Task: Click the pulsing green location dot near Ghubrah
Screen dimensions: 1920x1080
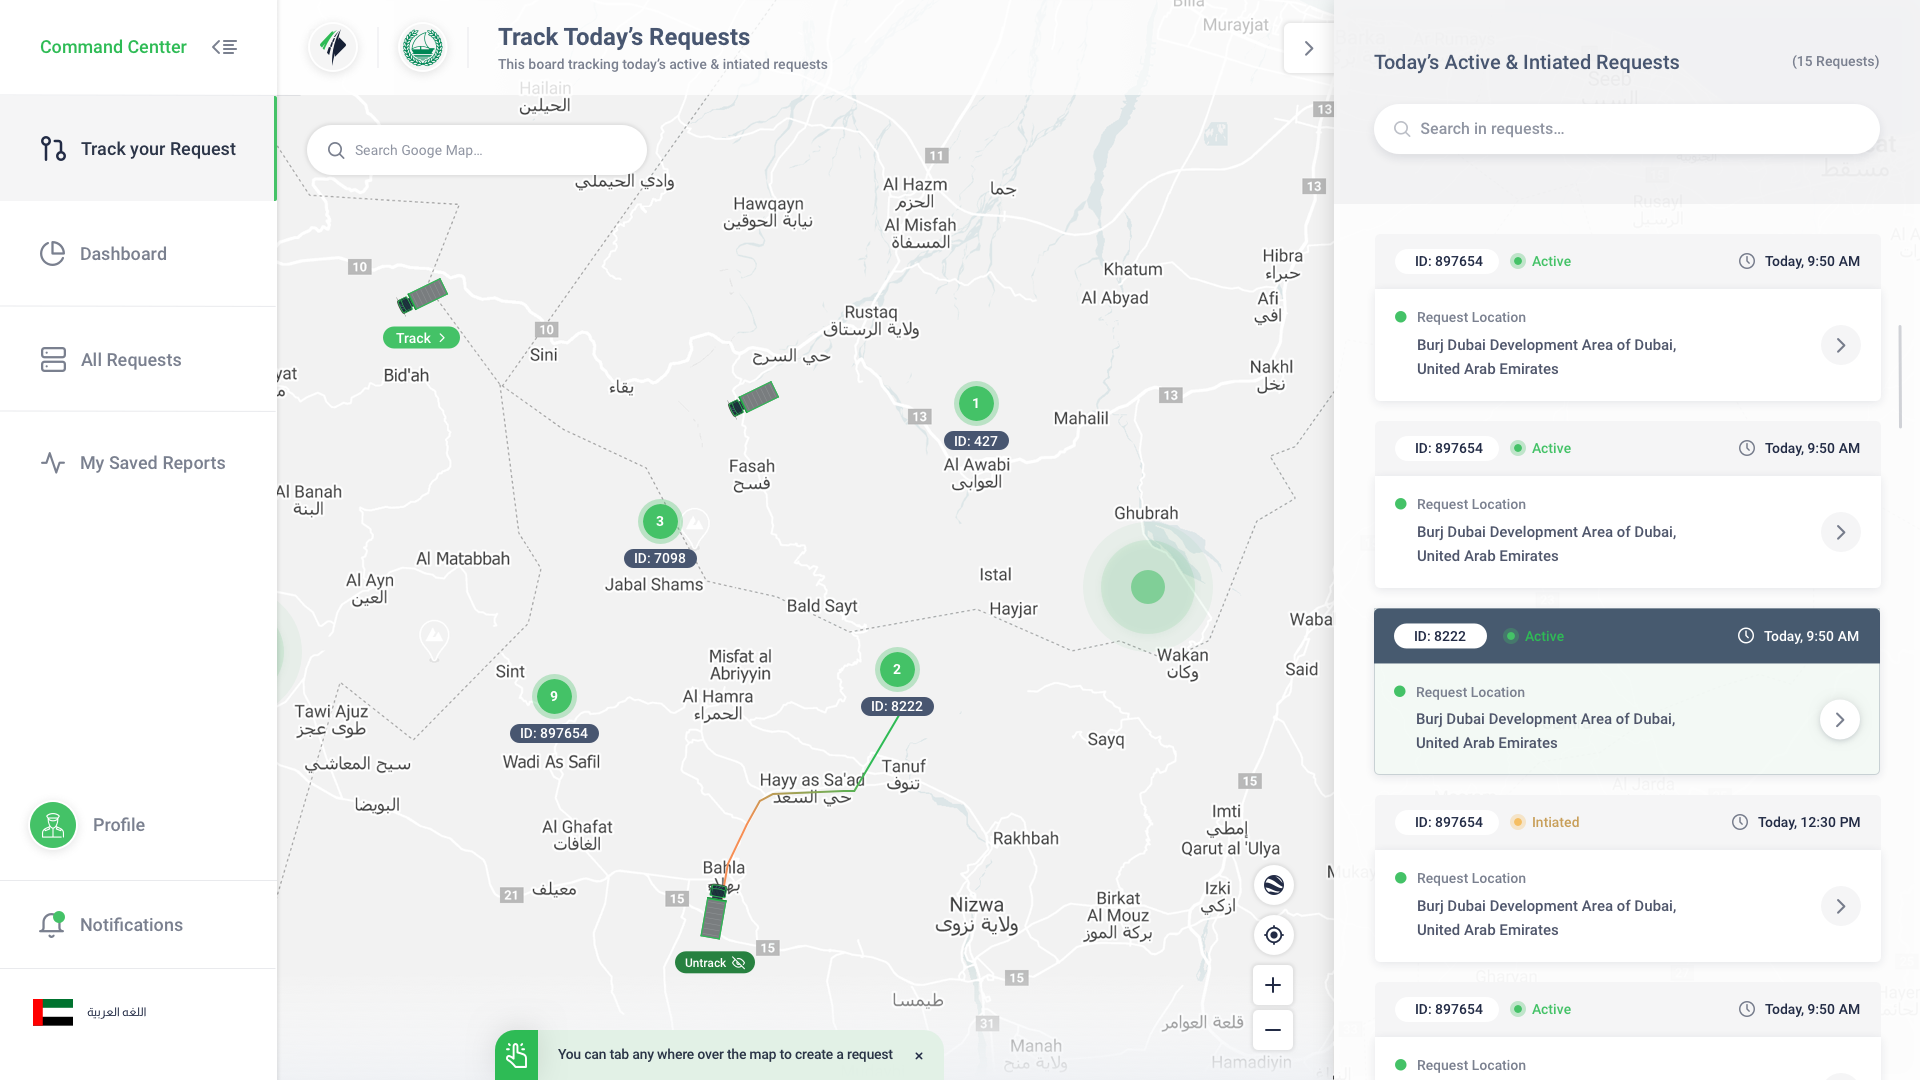Action: coord(1148,587)
